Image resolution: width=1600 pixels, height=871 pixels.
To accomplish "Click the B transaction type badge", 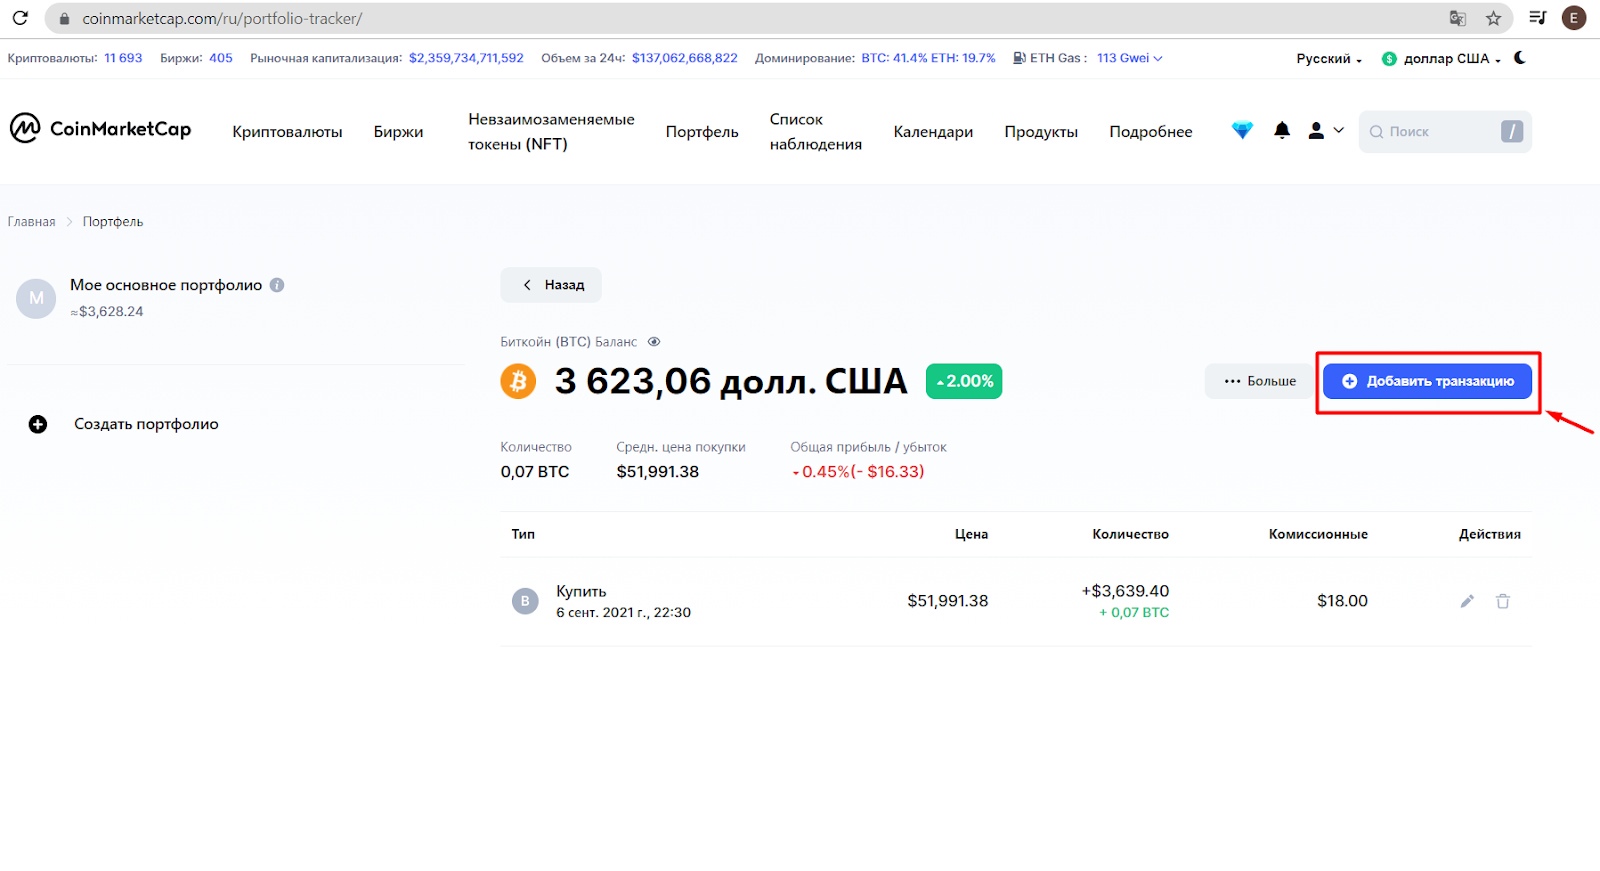I will (x=525, y=601).
